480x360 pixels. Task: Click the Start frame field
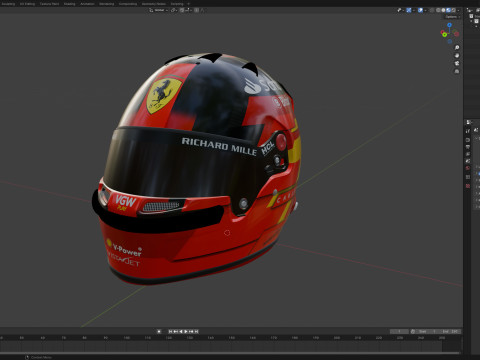click(x=427, y=332)
